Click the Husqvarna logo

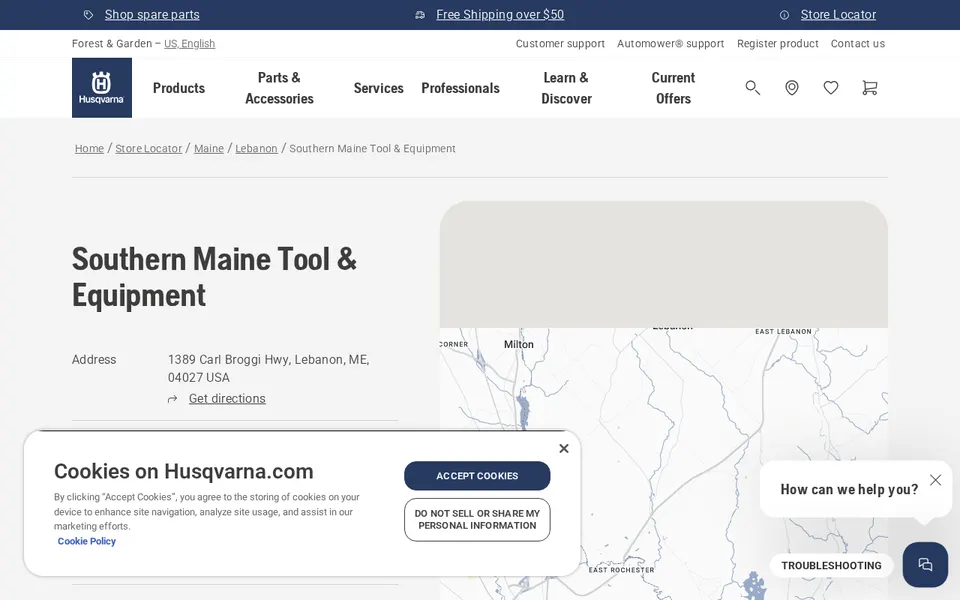click(102, 88)
